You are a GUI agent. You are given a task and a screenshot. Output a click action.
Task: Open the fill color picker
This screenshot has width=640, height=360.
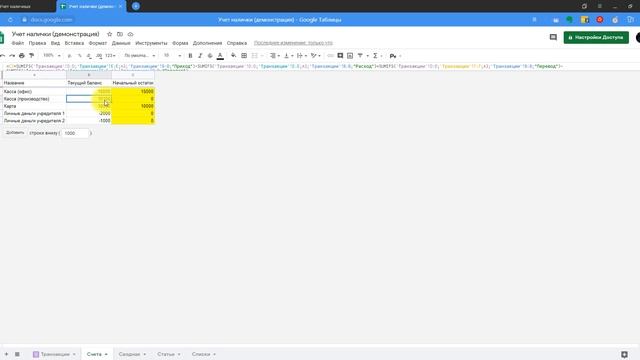pyautogui.click(x=233, y=56)
